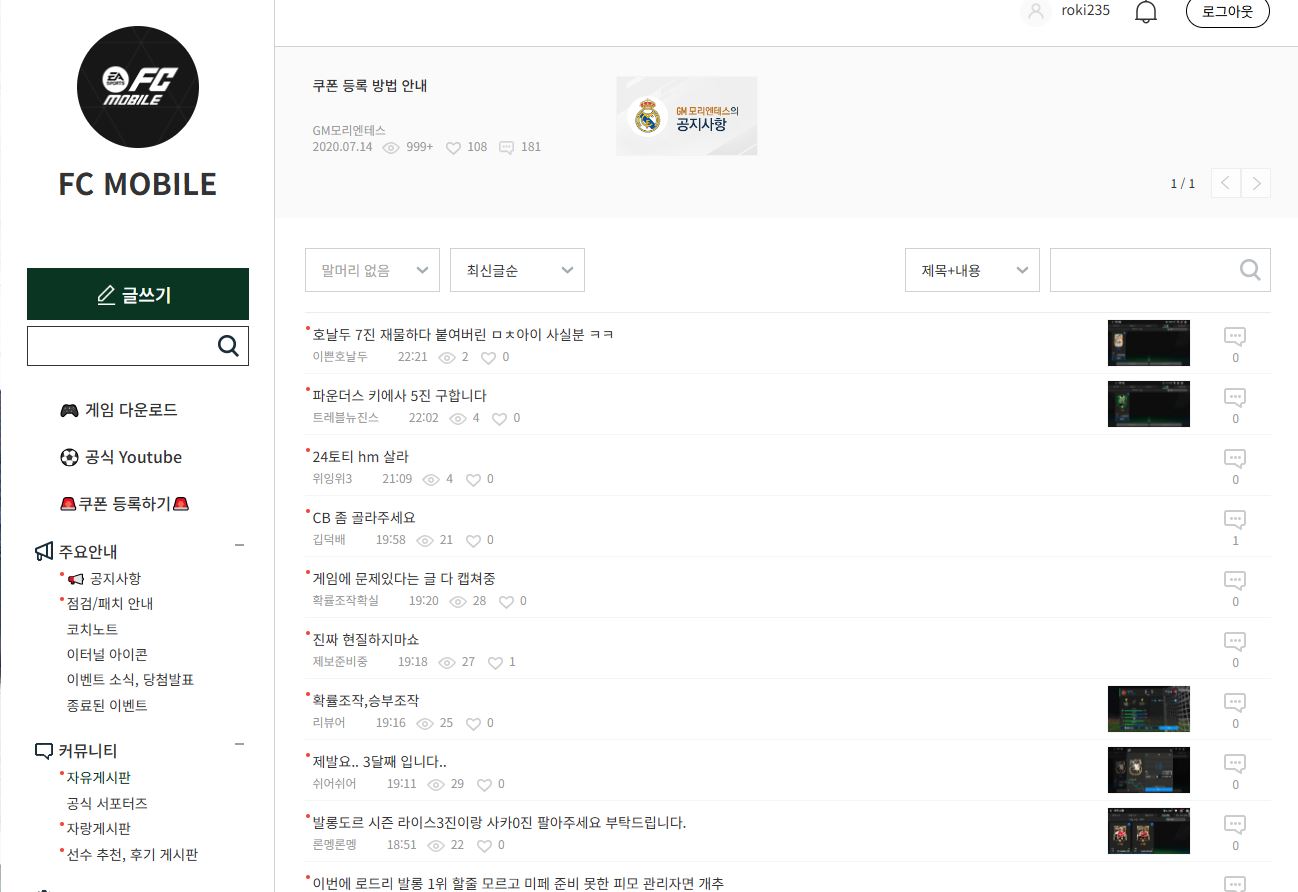Collapse the 주요안내 section
The image size is (1298, 892).
(x=239, y=545)
